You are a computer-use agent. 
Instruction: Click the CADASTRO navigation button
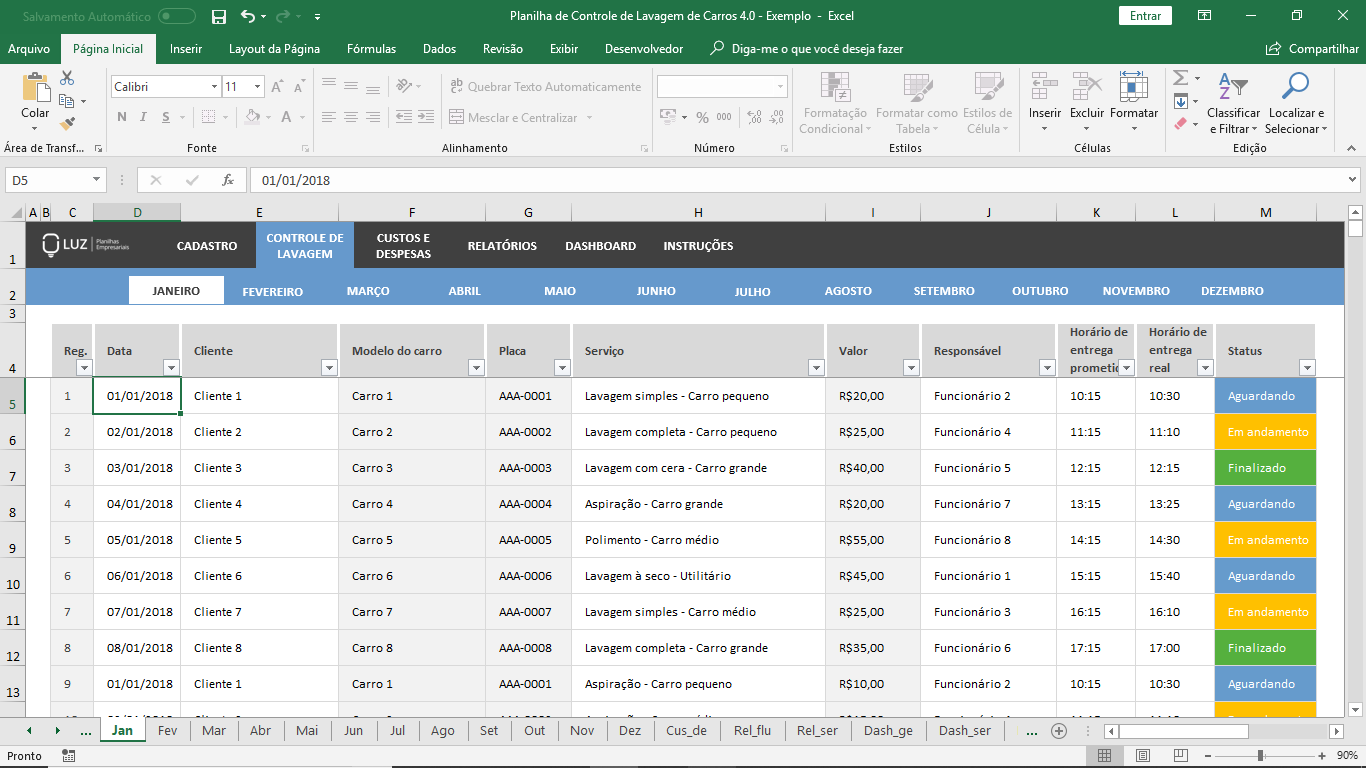(x=207, y=246)
